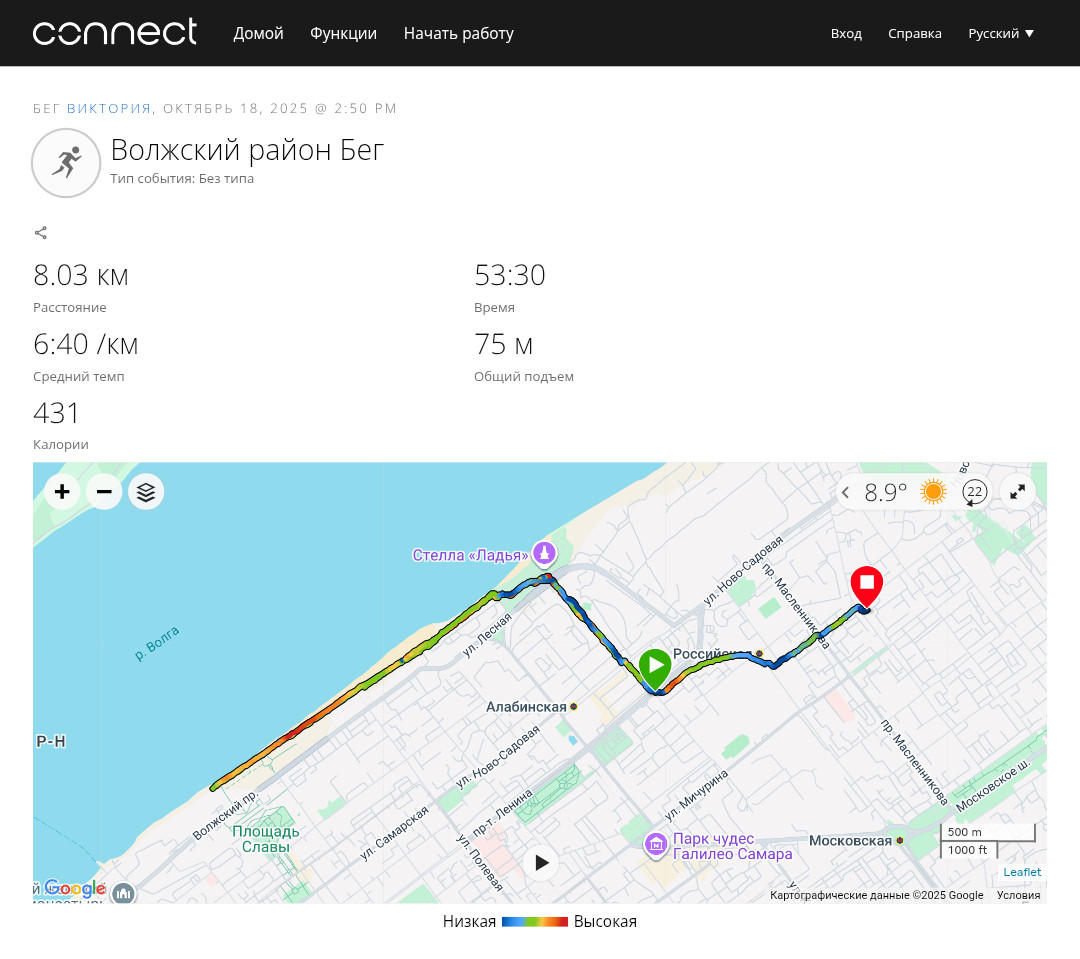Screen dimensions: 1080x959
Task: Click the share activity icon
Action: click(41, 233)
